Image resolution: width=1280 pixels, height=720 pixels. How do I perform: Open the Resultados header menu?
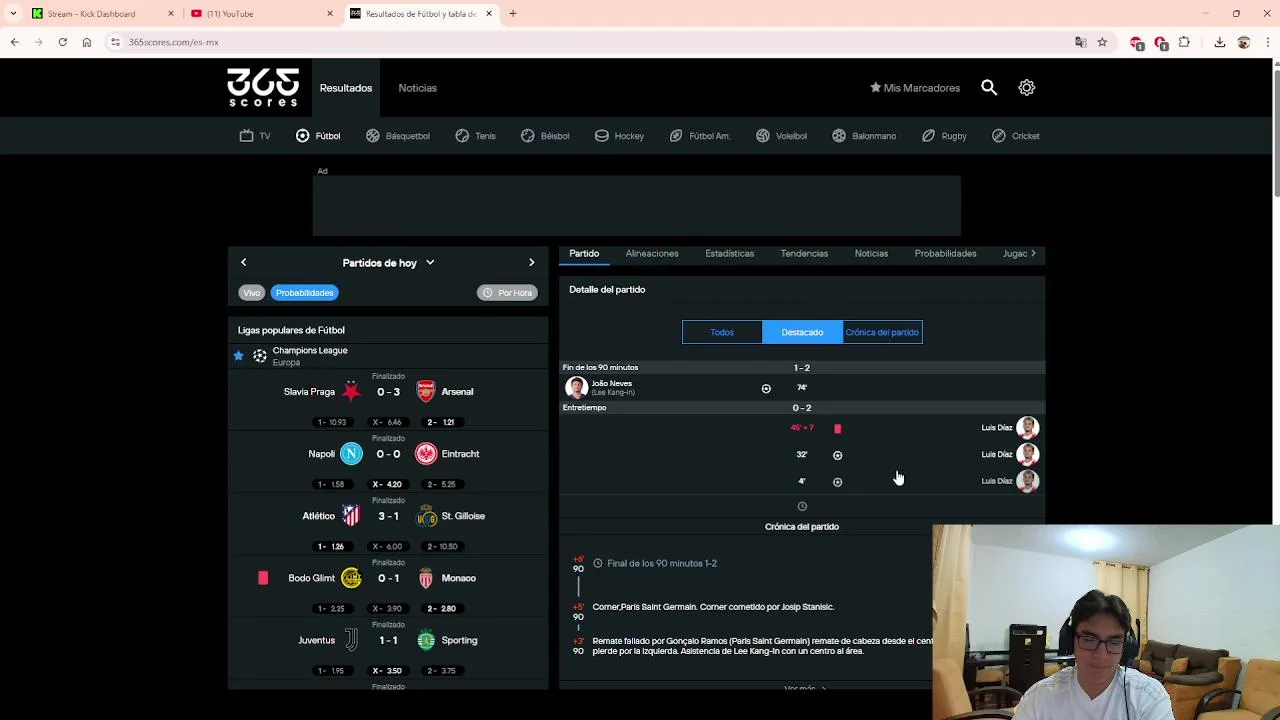[x=346, y=88]
